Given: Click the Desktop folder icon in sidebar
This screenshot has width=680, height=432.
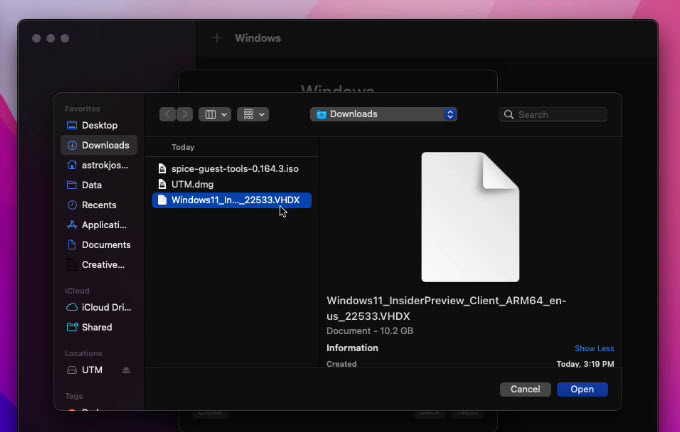Looking at the screenshot, I should (72, 125).
